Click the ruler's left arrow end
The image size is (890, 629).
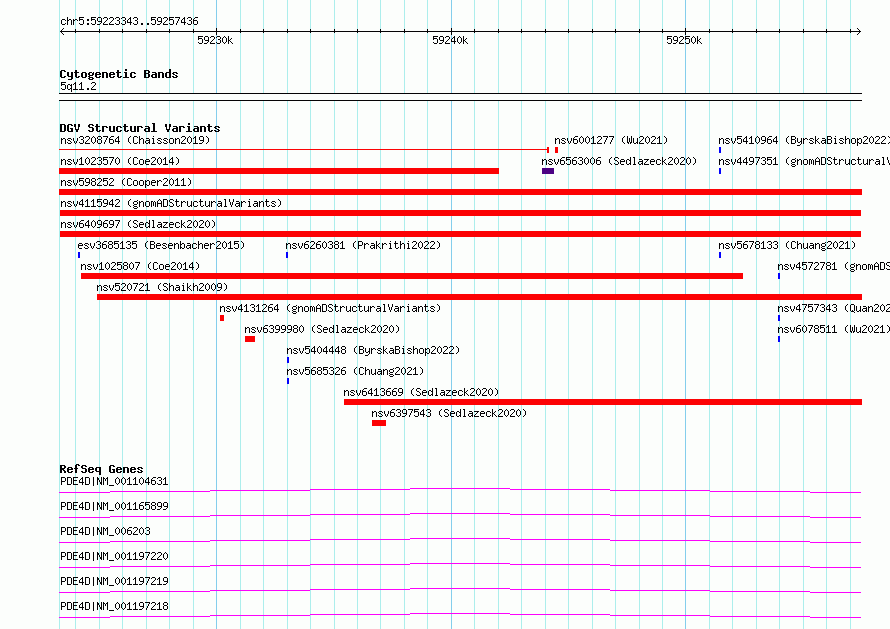pos(62,31)
